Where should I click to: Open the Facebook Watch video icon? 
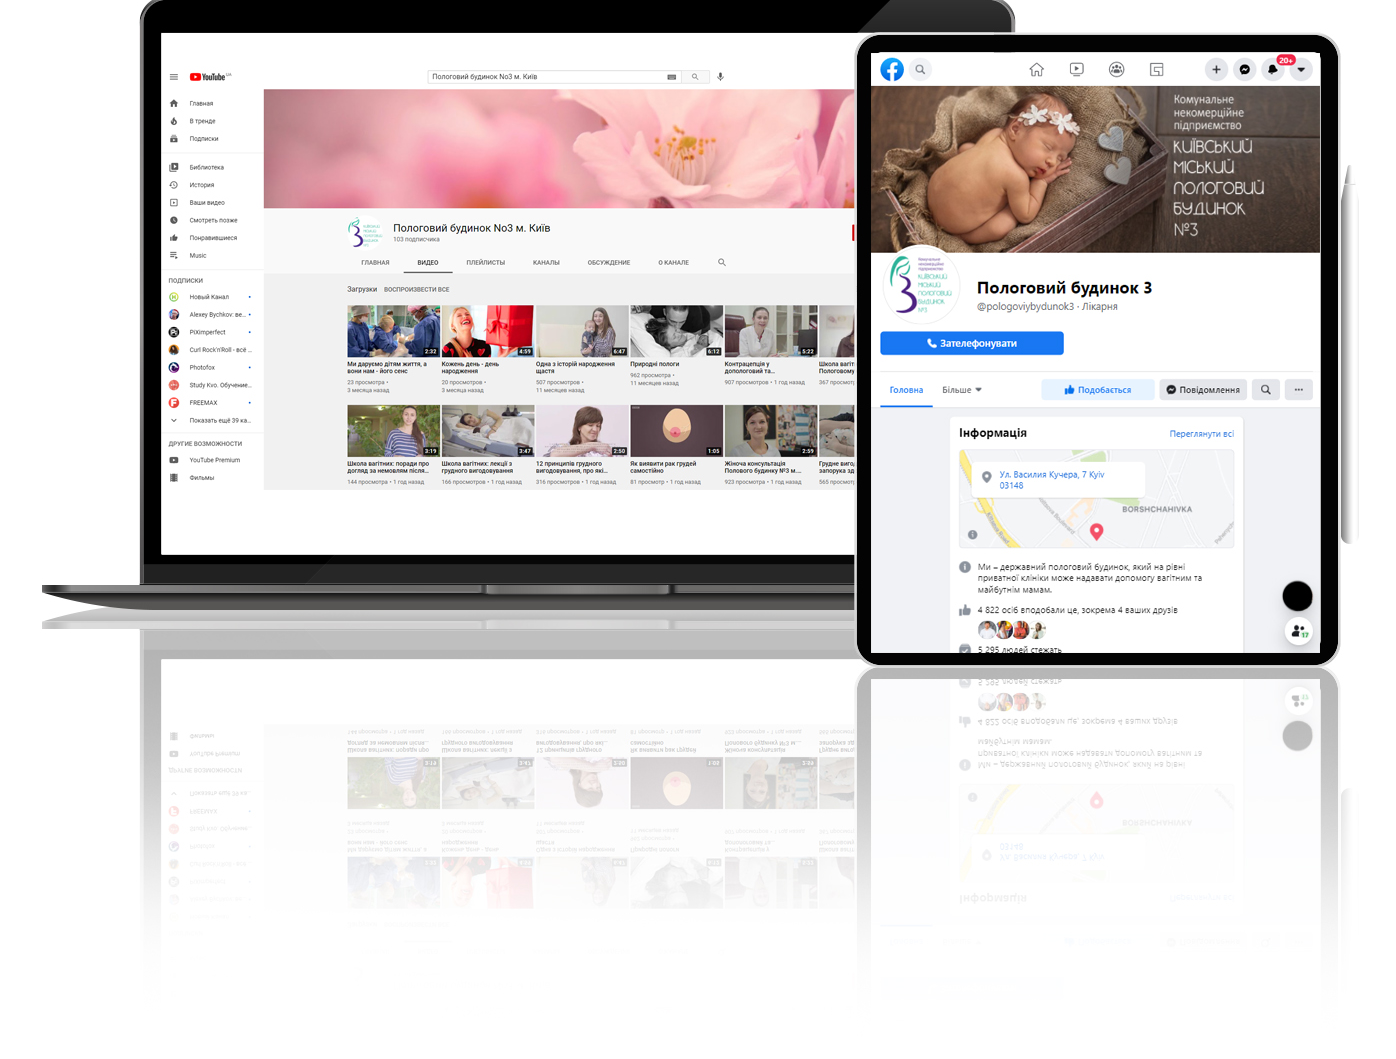pyautogui.click(x=1076, y=69)
